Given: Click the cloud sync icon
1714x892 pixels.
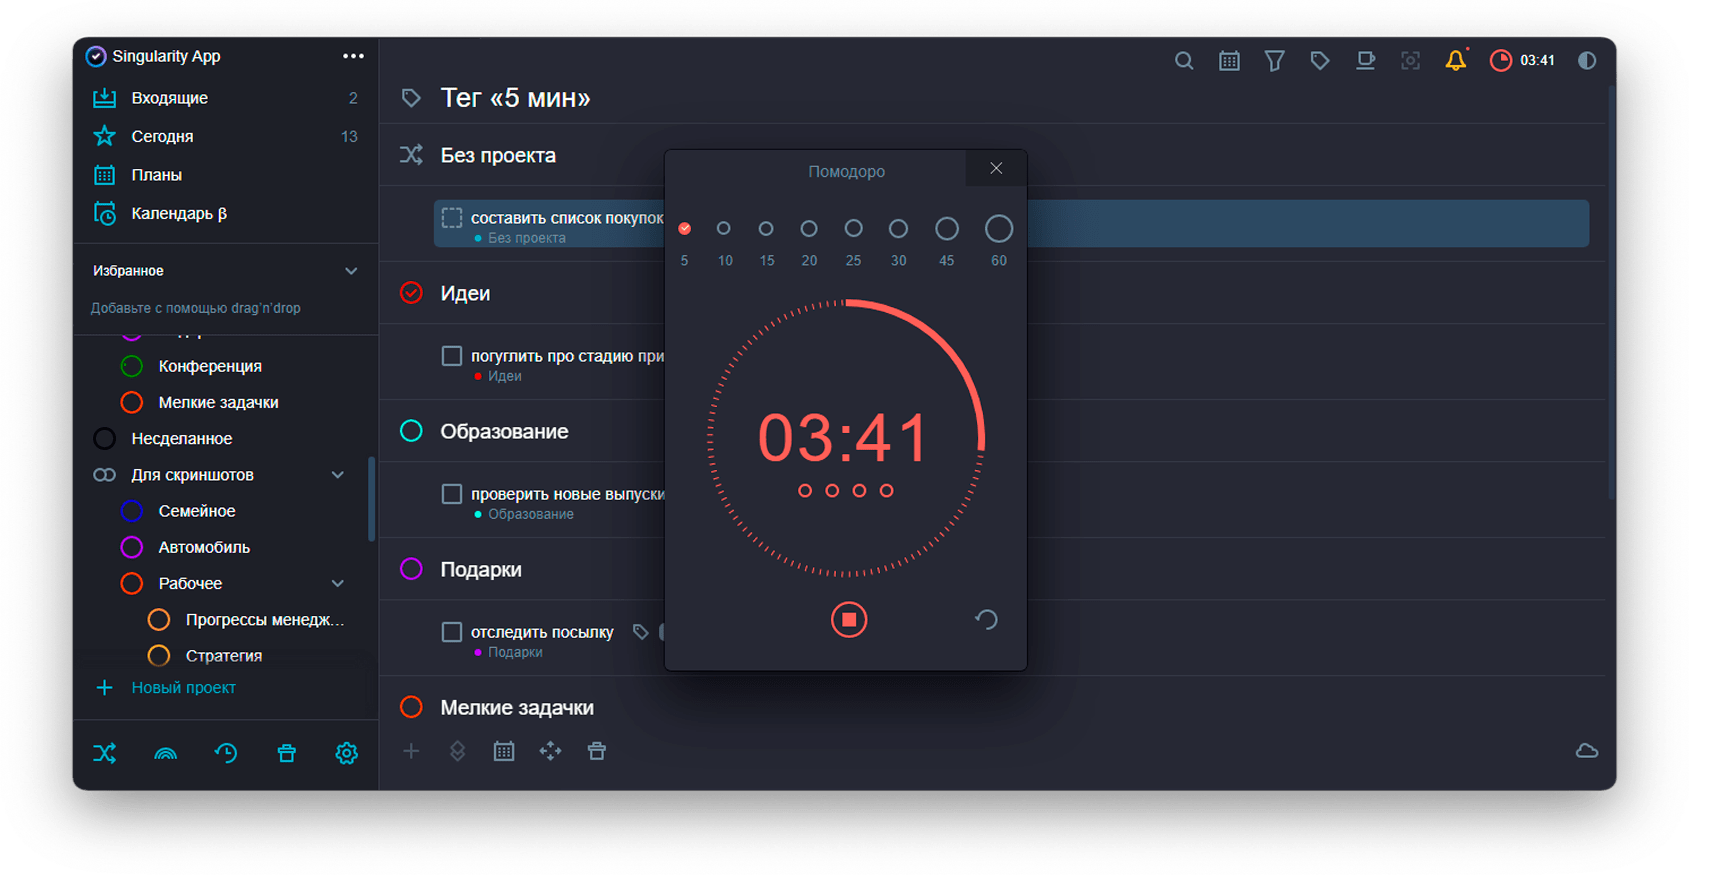Looking at the screenshot, I should pyautogui.click(x=1587, y=751).
